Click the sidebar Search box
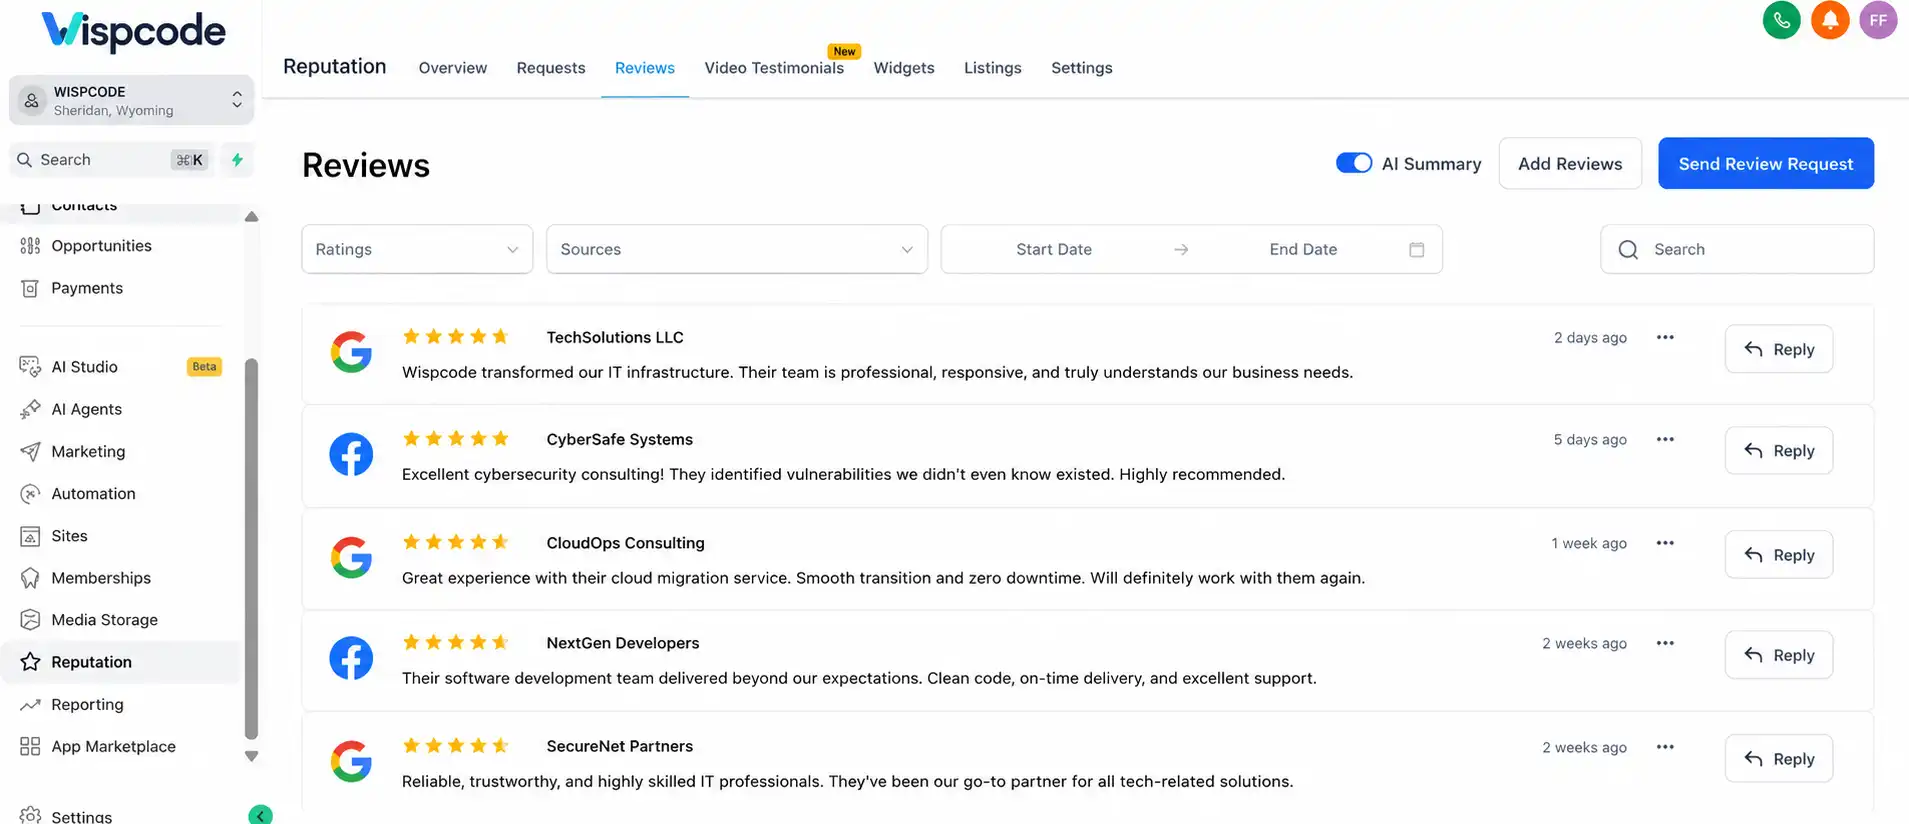 click(x=113, y=160)
